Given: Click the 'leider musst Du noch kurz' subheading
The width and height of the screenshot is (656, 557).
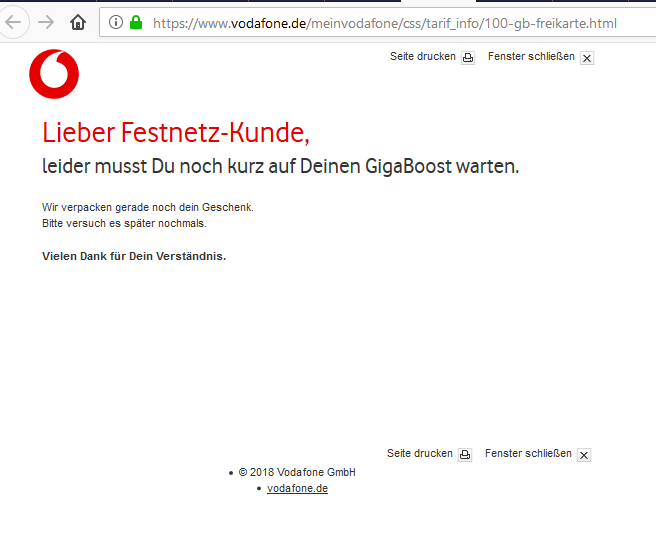Looking at the screenshot, I should 280,166.
